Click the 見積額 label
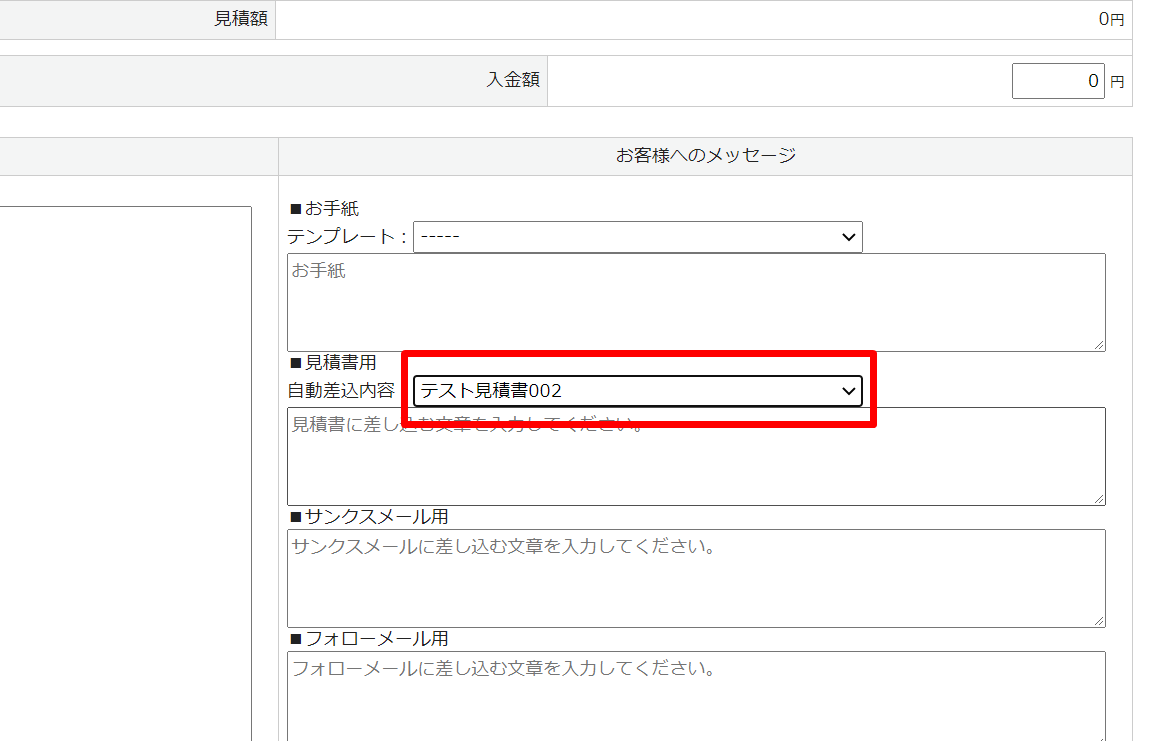Image resolution: width=1150 pixels, height=741 pixels. pyautogui.click(x=241, y=19)
